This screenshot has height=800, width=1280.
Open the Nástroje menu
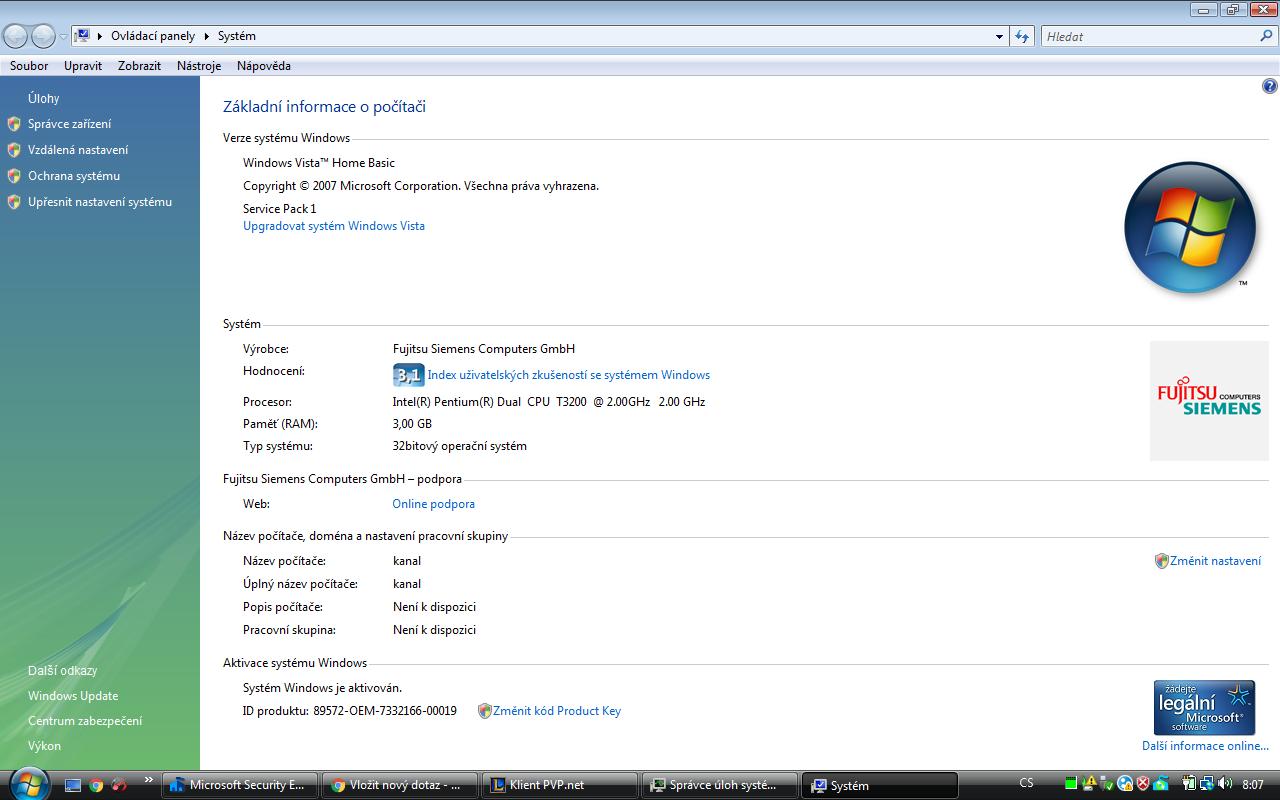click(199, 66)
